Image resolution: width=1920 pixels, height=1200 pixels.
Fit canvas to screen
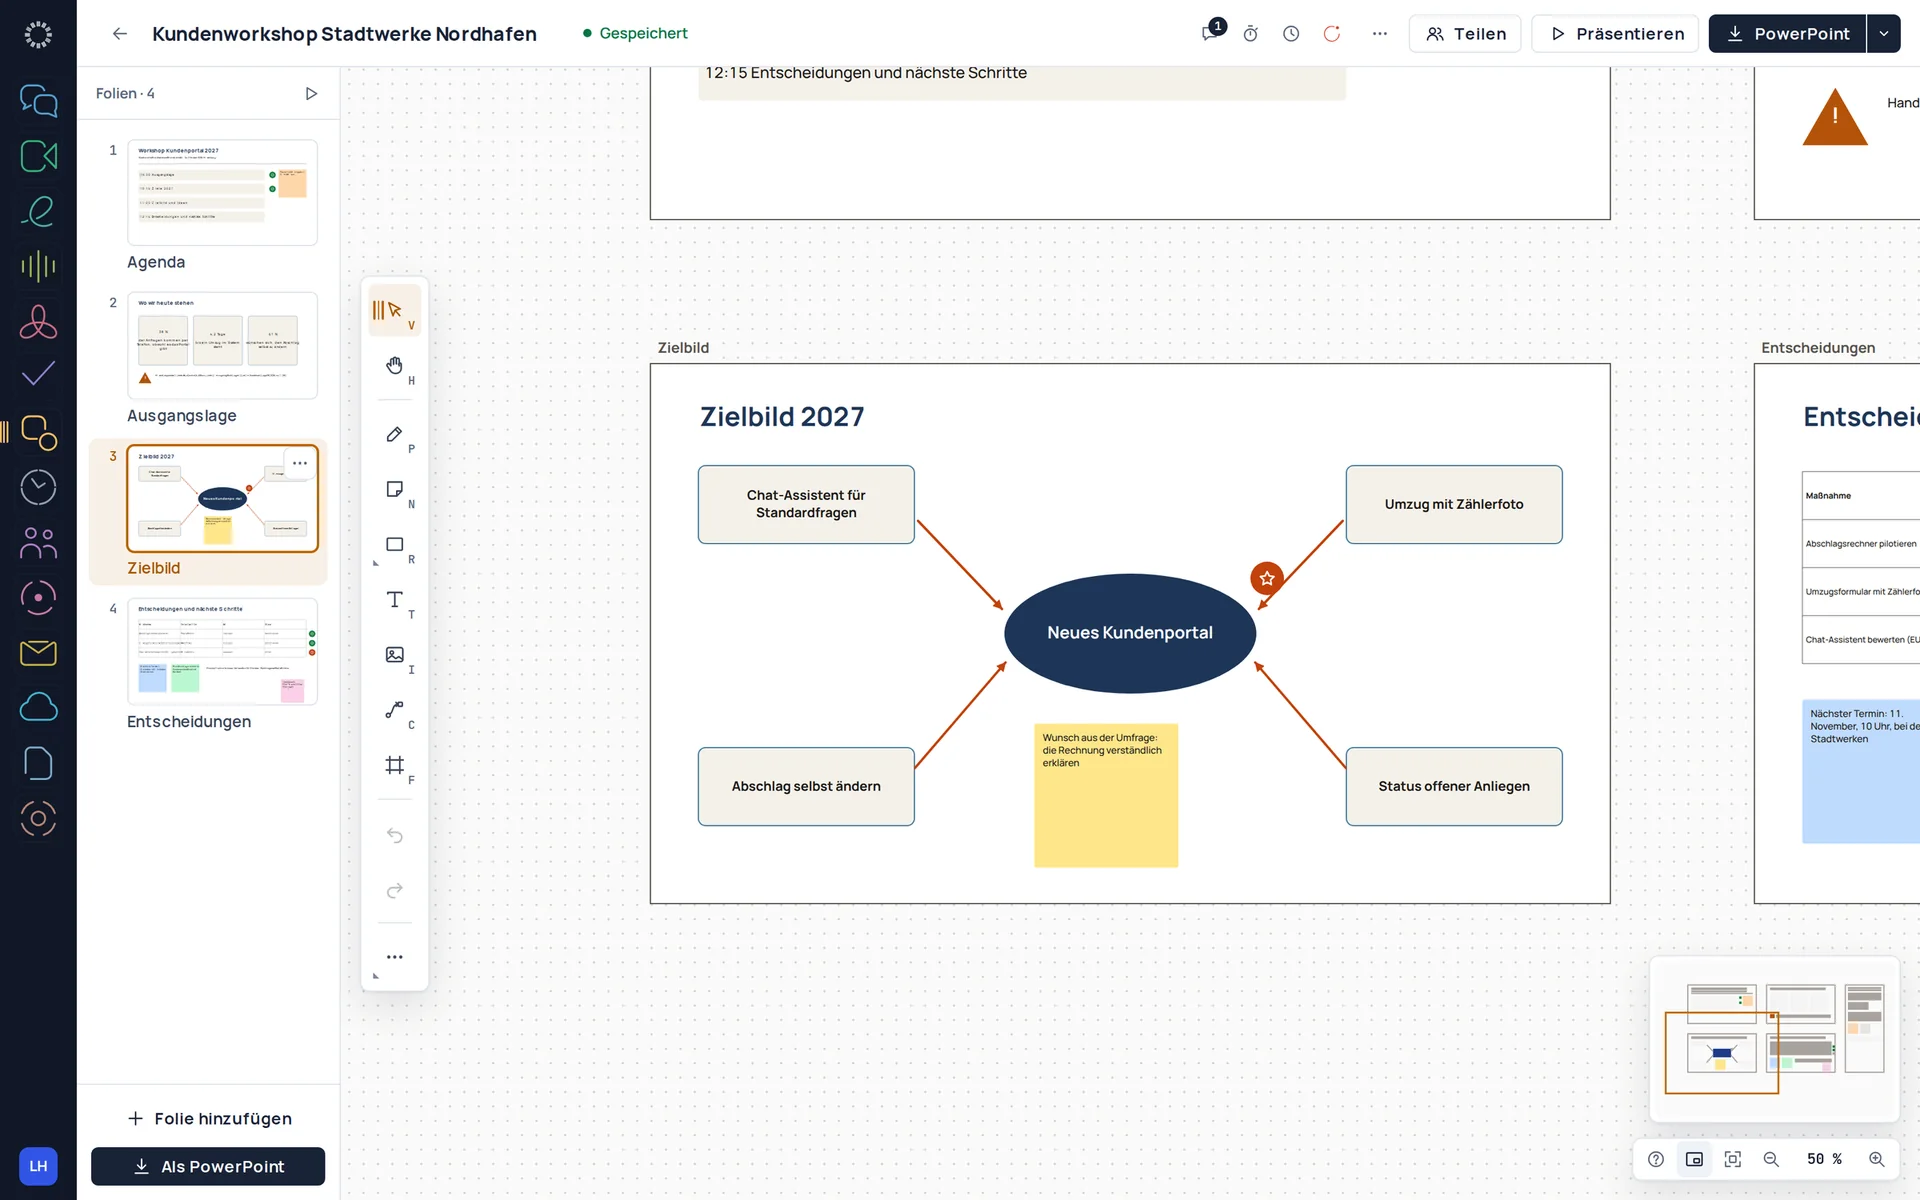tap(1733, 1159)
